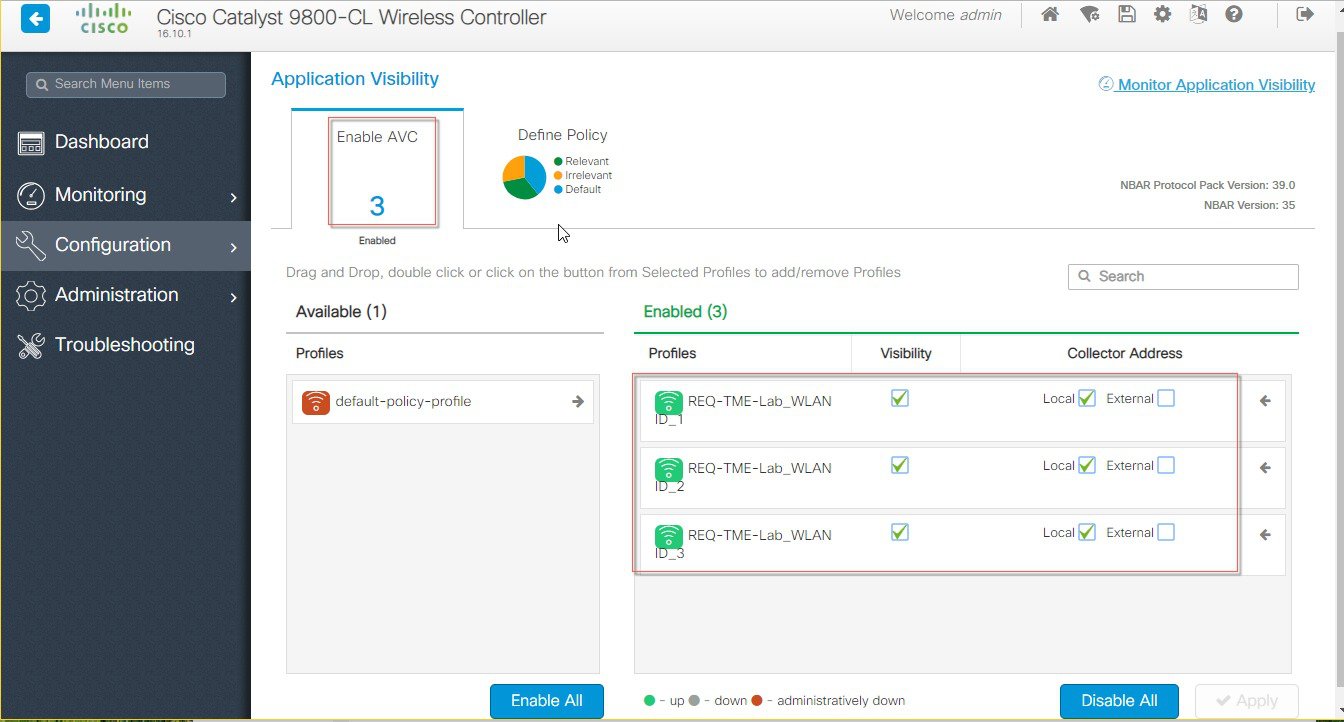Click the blue back arrow icon
This screenshot has height=722, width=1344.
35,19
